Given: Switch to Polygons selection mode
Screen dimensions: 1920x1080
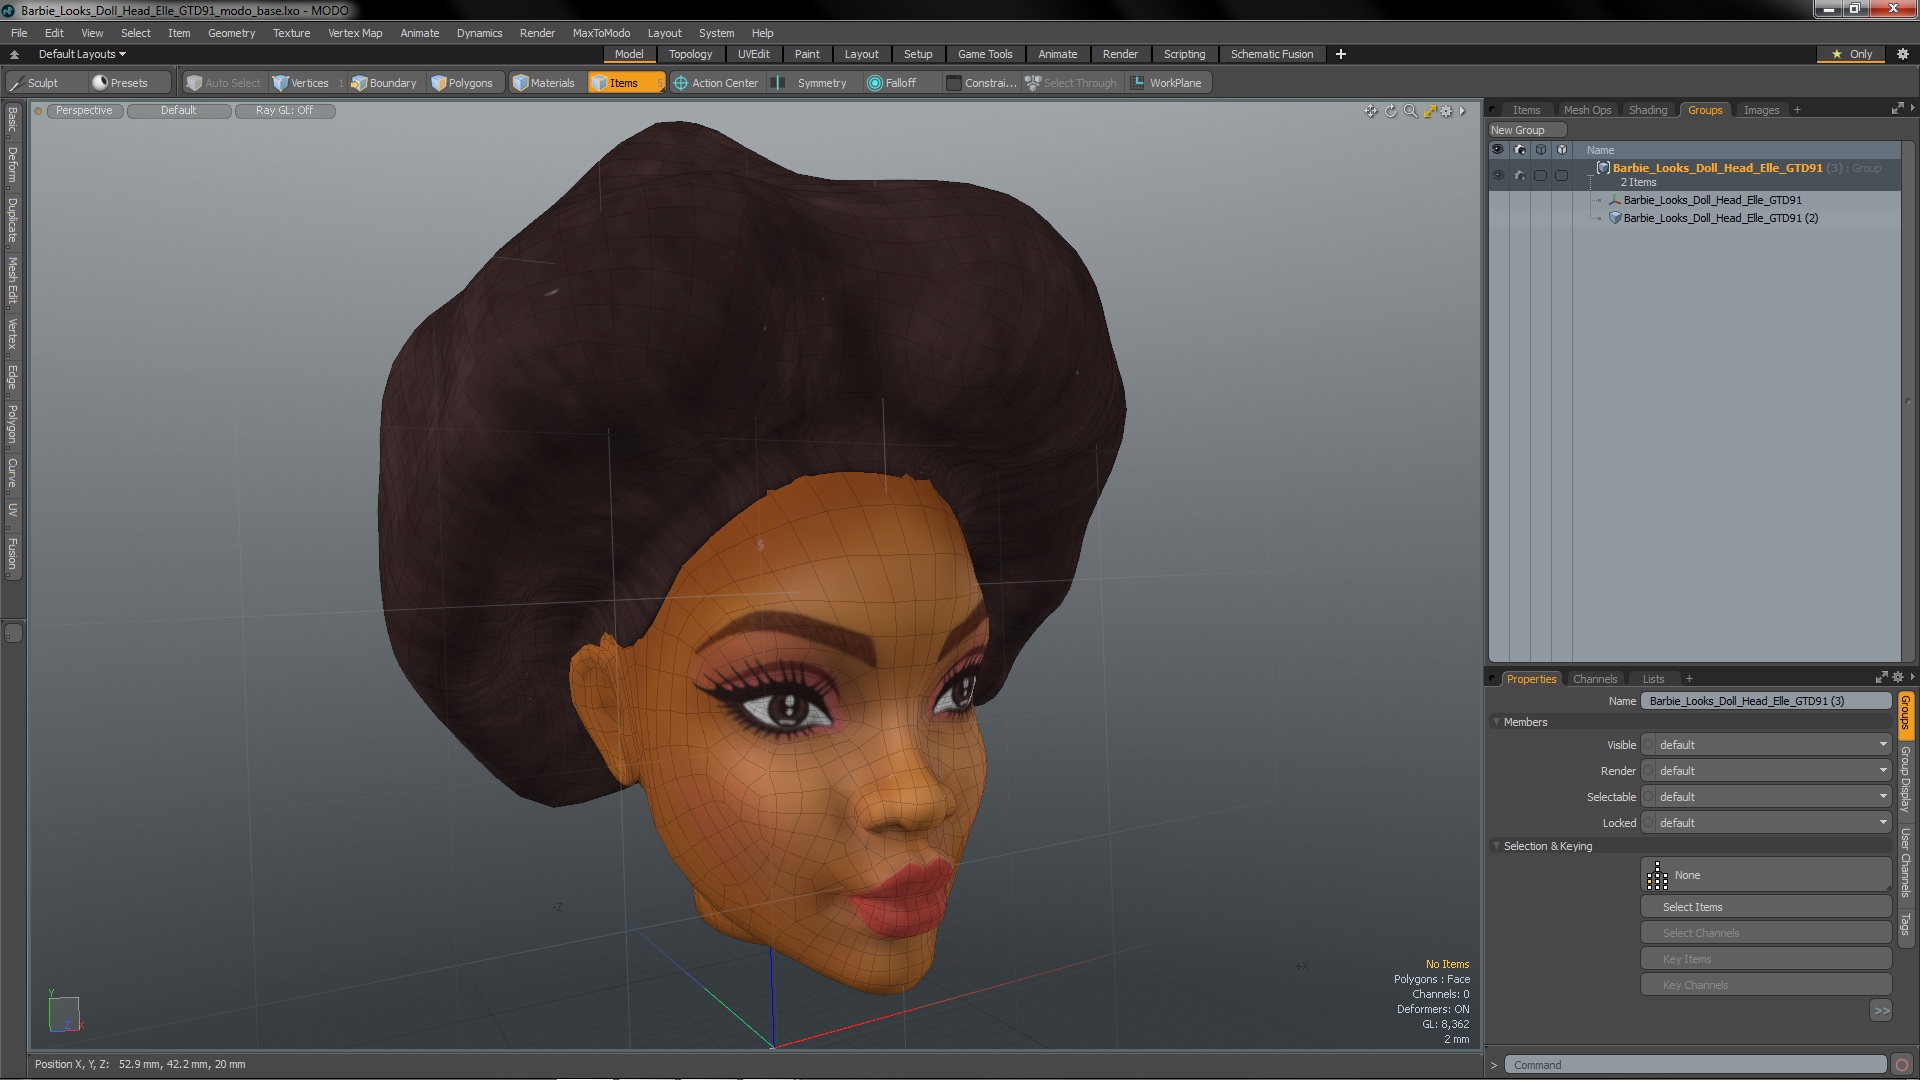Looking at the screenshot, I should click(x=463, y=83).
